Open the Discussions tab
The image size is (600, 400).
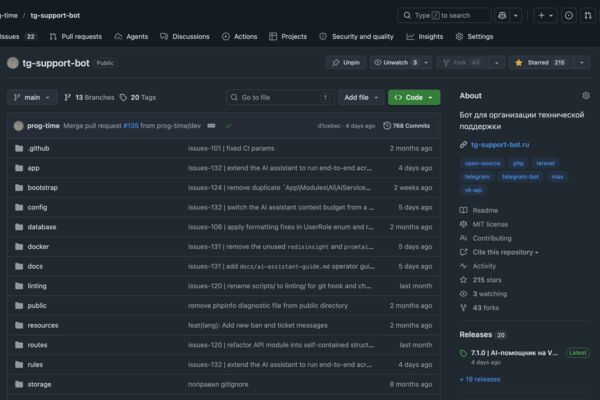pos(185,37)
